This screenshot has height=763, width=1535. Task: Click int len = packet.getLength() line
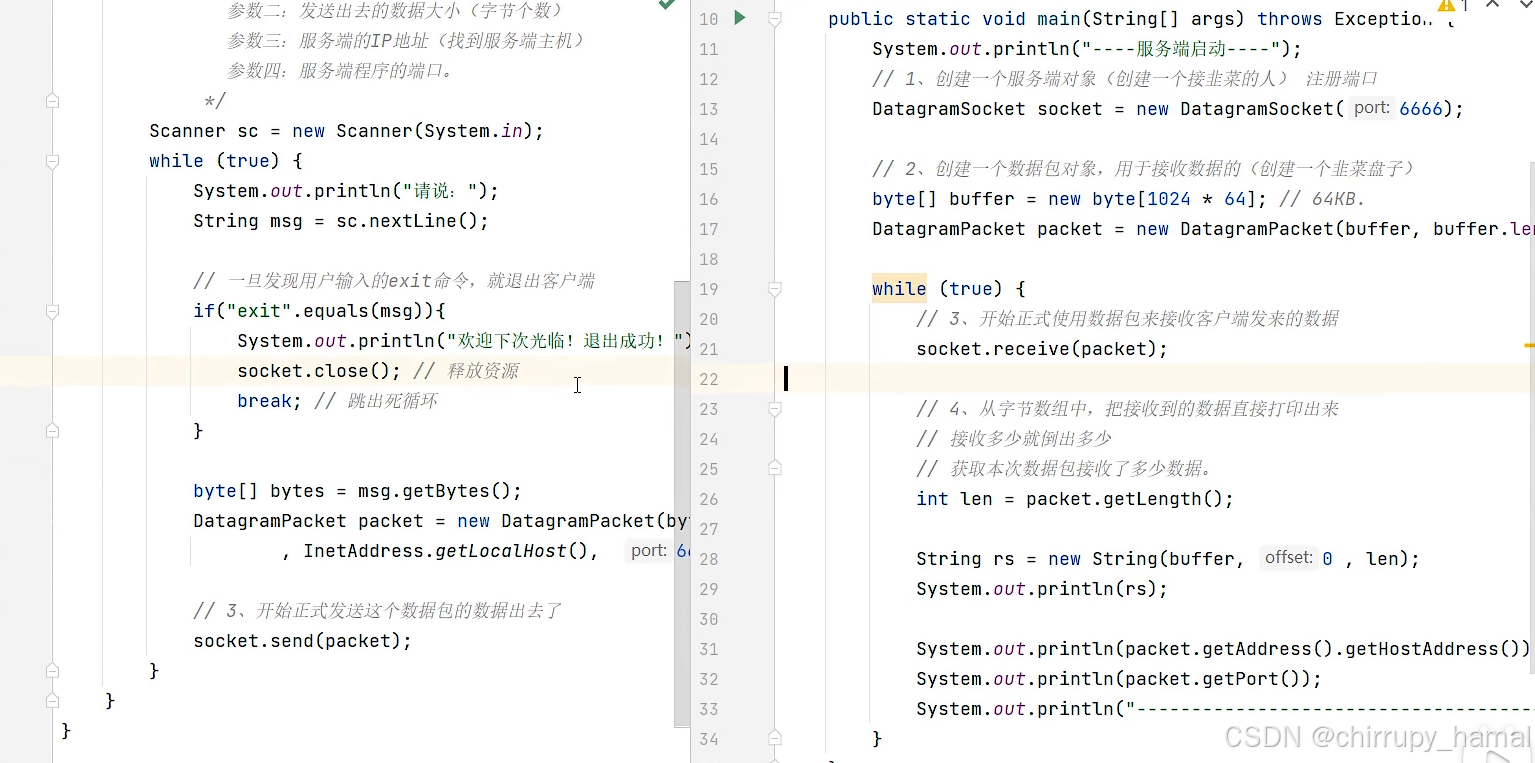(1075, 499)
